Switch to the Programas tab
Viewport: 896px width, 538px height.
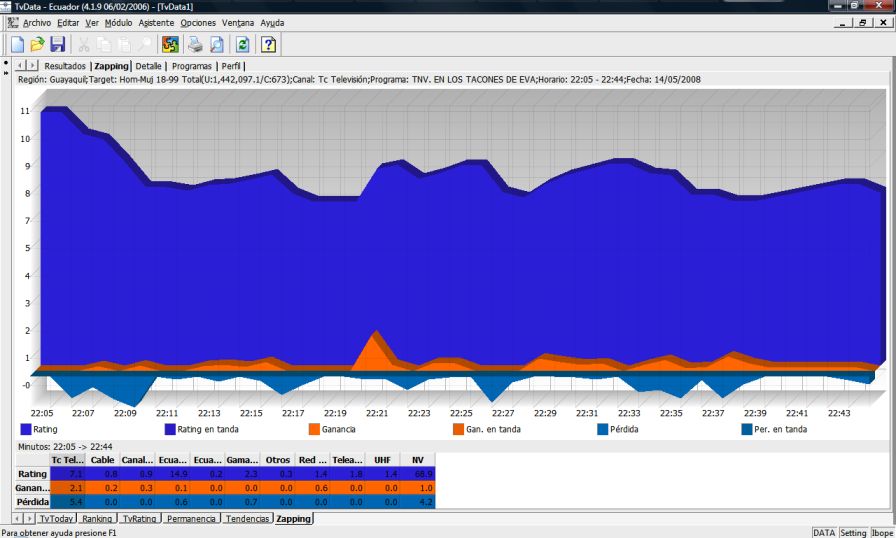191,66
